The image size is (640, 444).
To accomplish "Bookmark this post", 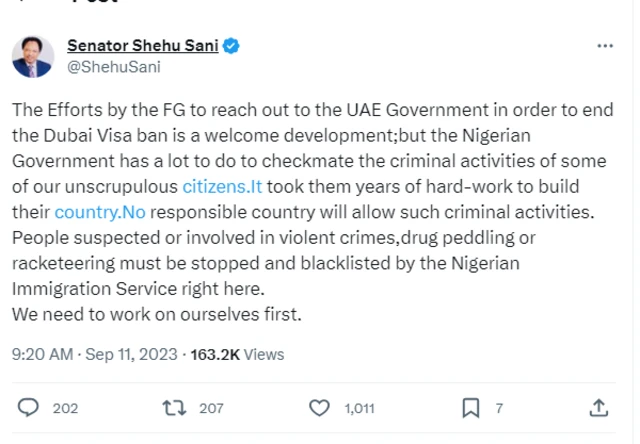I will tap(469, 408).
